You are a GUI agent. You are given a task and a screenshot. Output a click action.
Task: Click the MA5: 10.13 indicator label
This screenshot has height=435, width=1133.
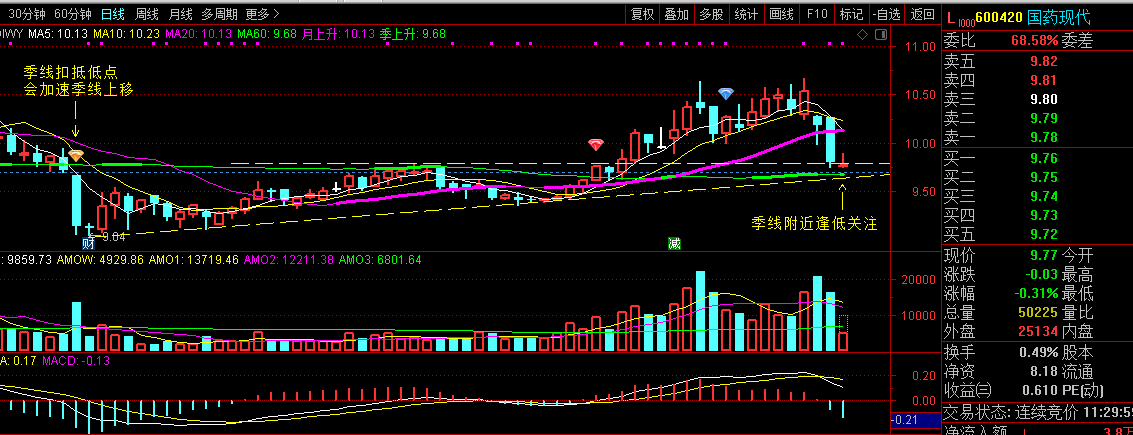click(x=59, y=34)
